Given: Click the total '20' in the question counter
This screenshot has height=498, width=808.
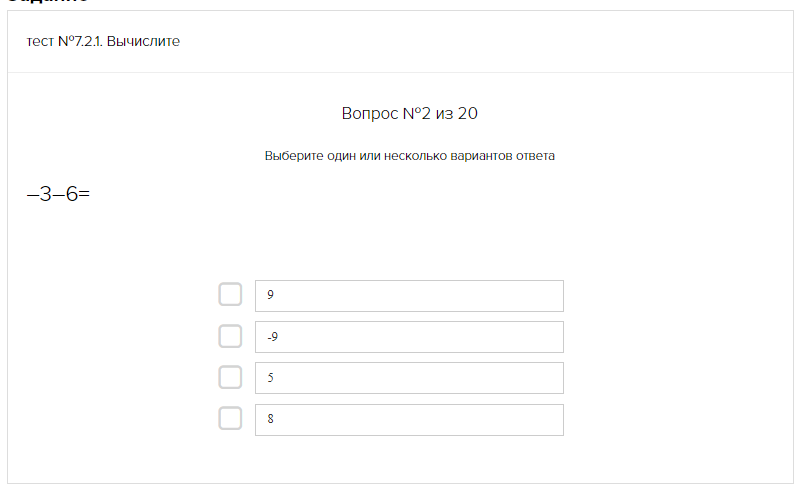Looking at the screenshot, I should [x=467, y=114].
